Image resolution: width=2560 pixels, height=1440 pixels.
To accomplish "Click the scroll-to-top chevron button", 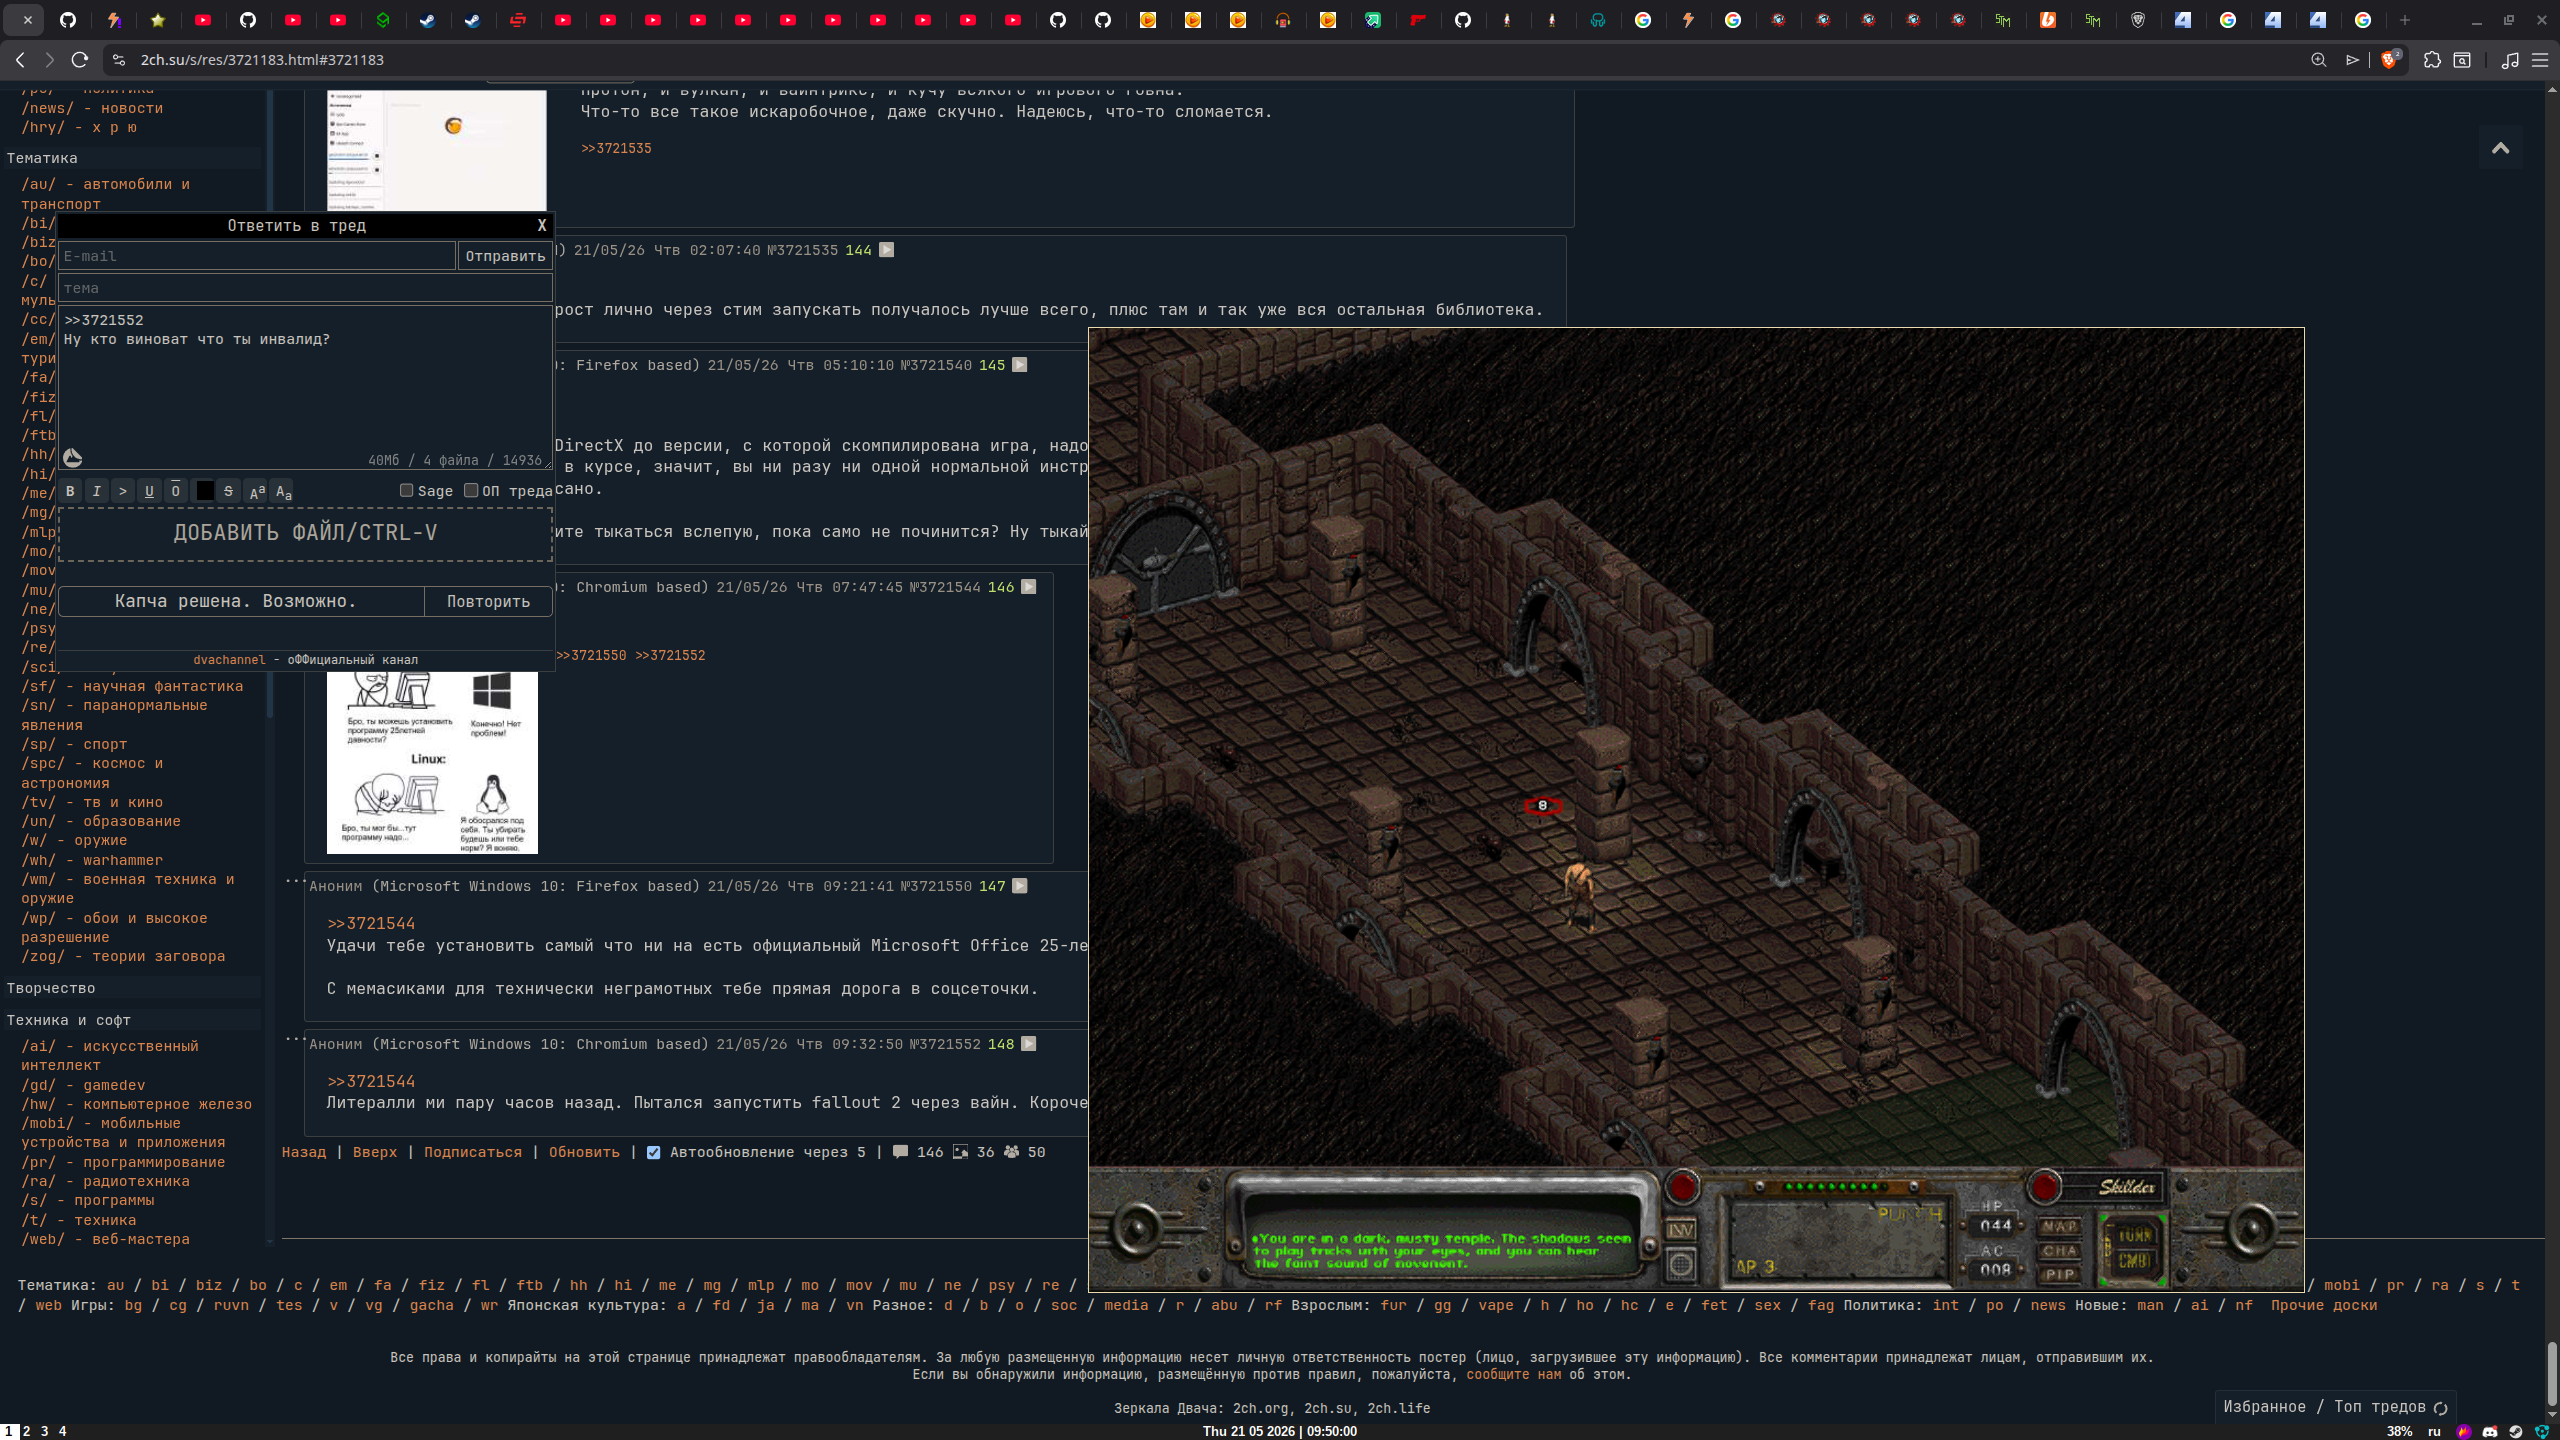I will [2500, 148].
